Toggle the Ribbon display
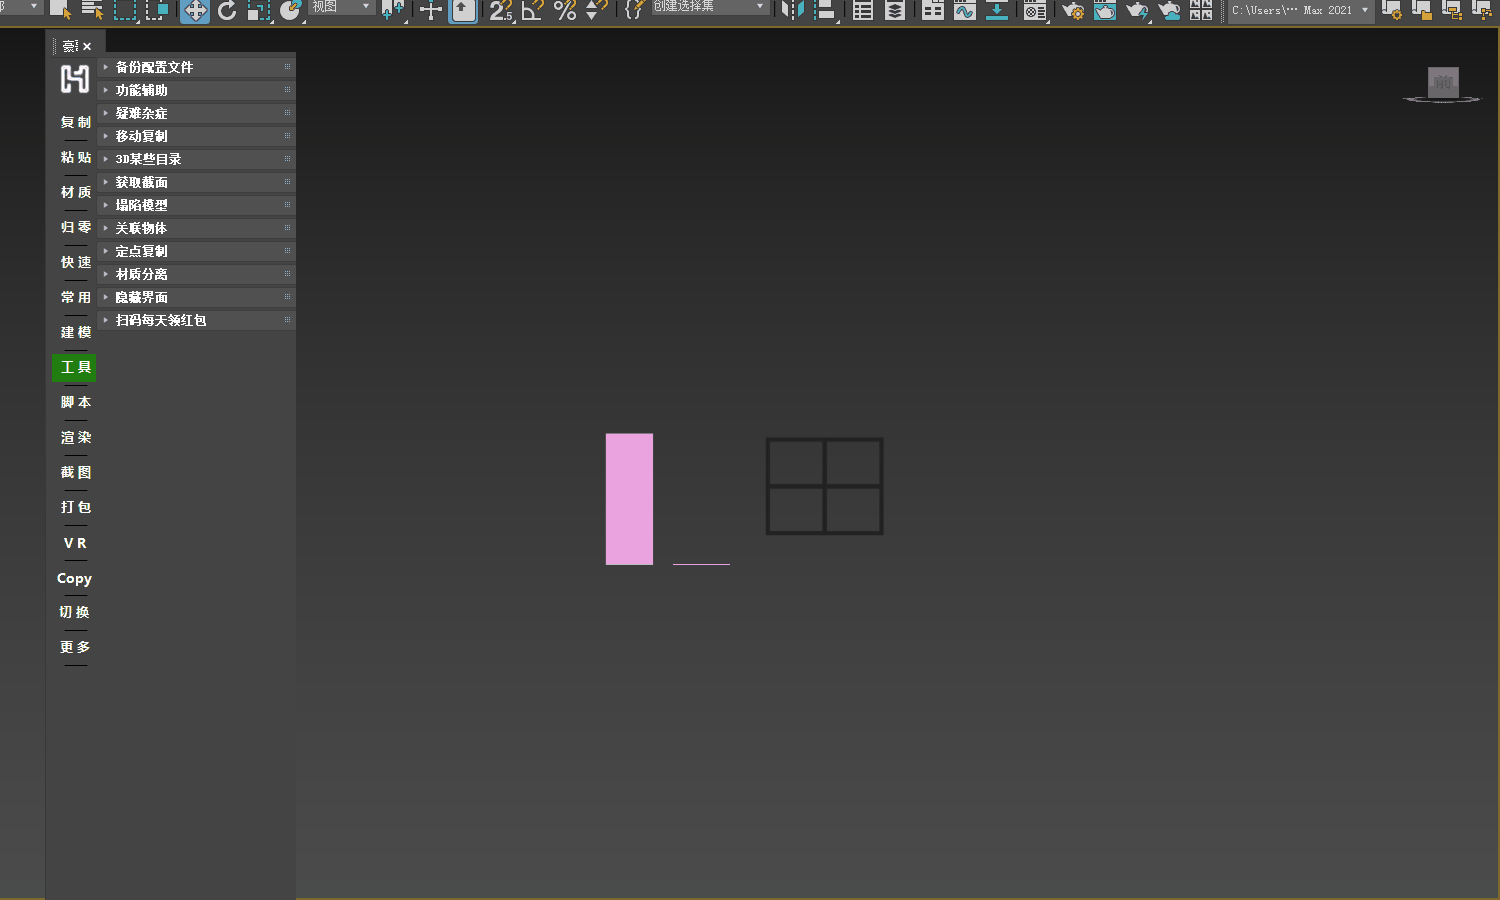 933,10
